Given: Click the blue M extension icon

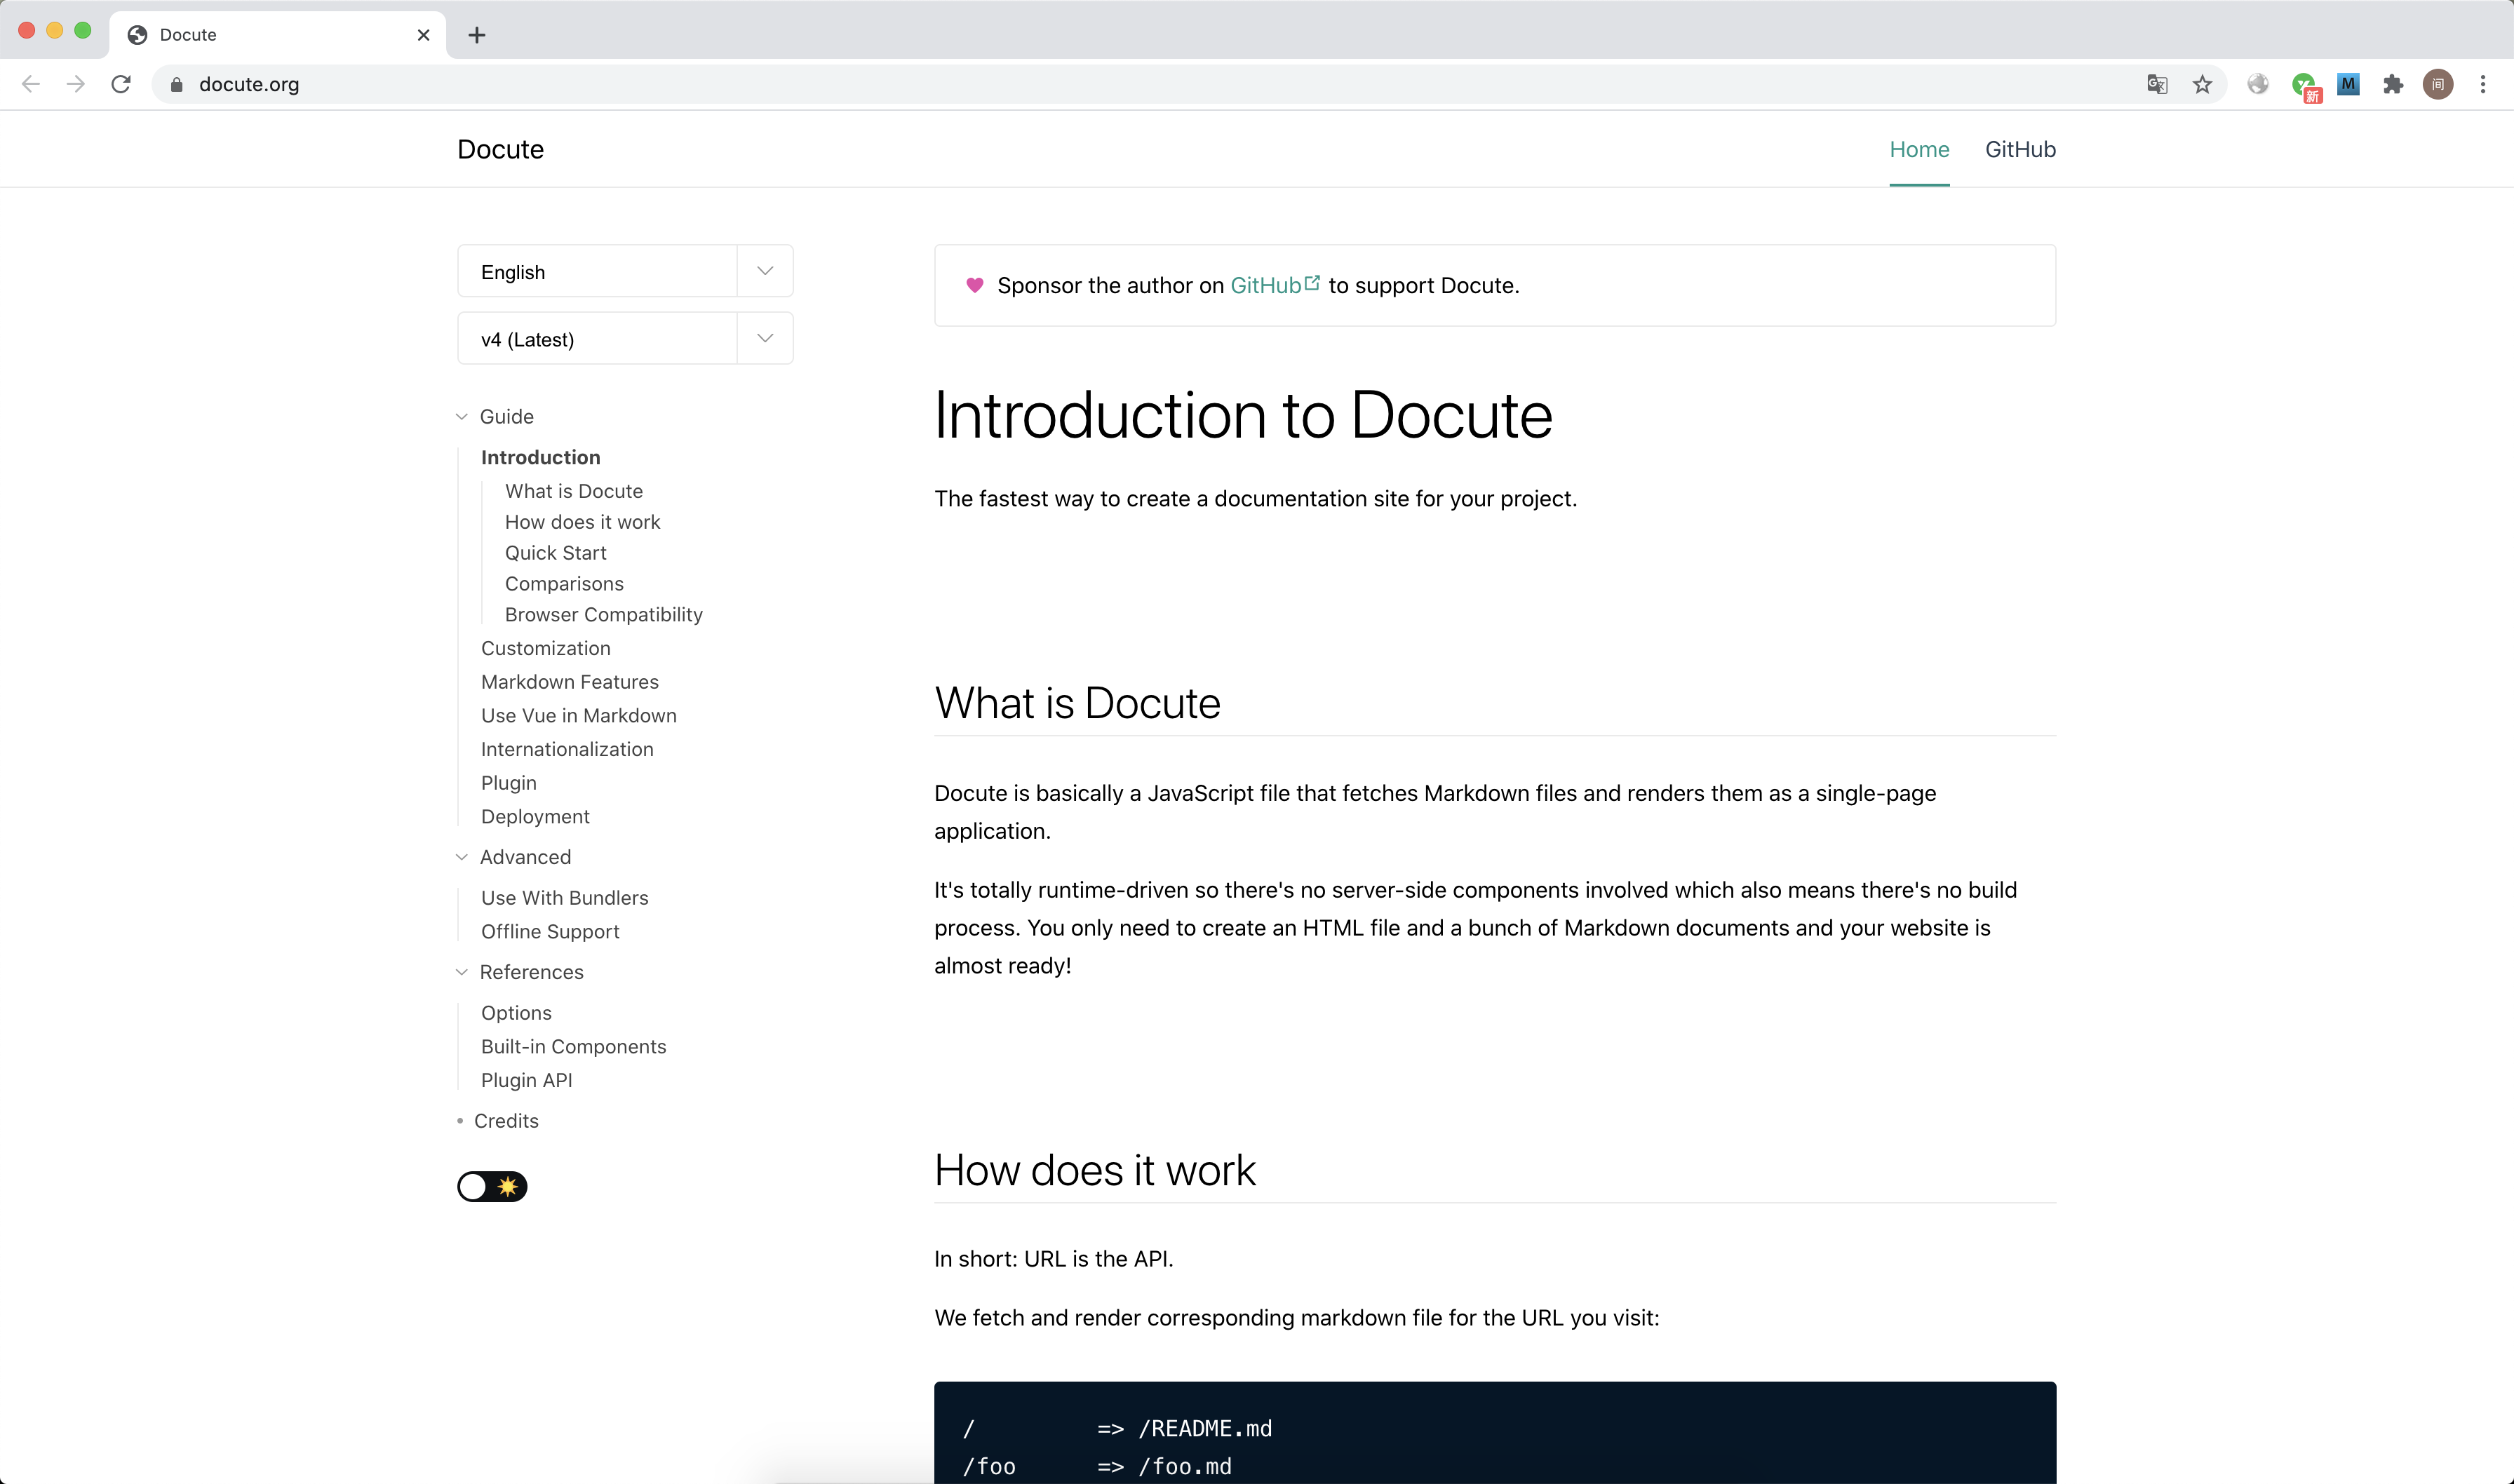Looking at the screenshot, I should click(2349, 84).
